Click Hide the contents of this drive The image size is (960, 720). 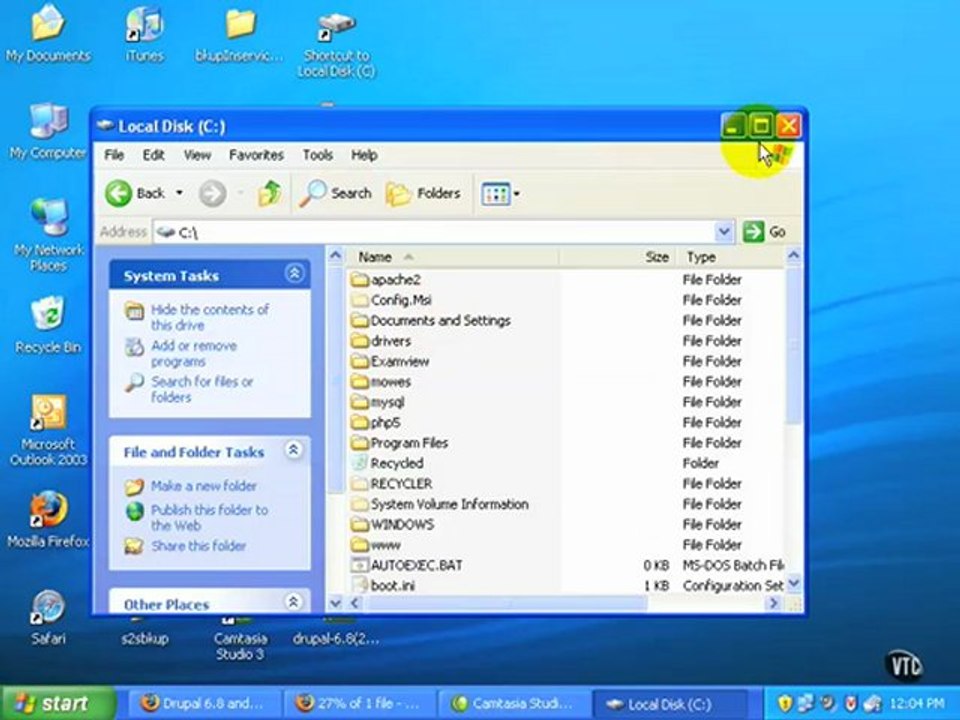[210, 317]
